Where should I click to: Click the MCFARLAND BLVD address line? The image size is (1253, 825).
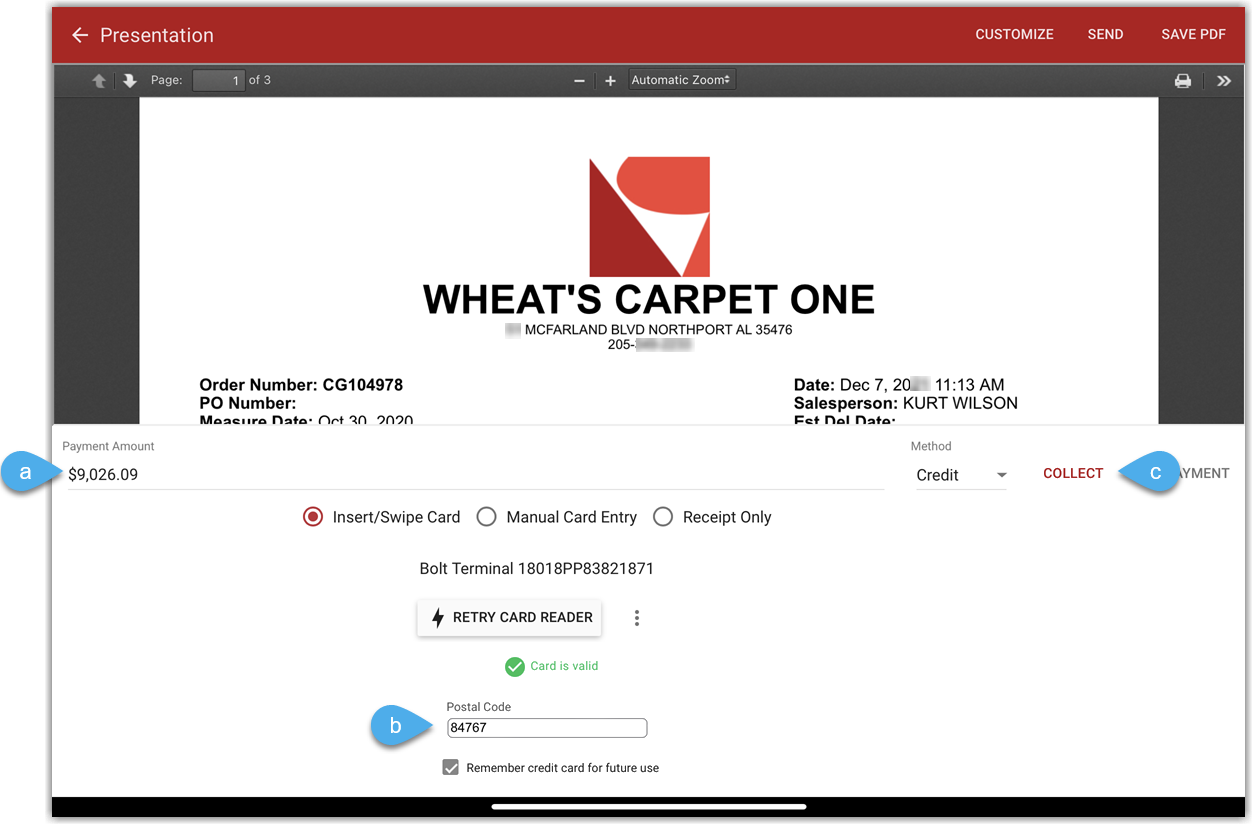point(649,329)
